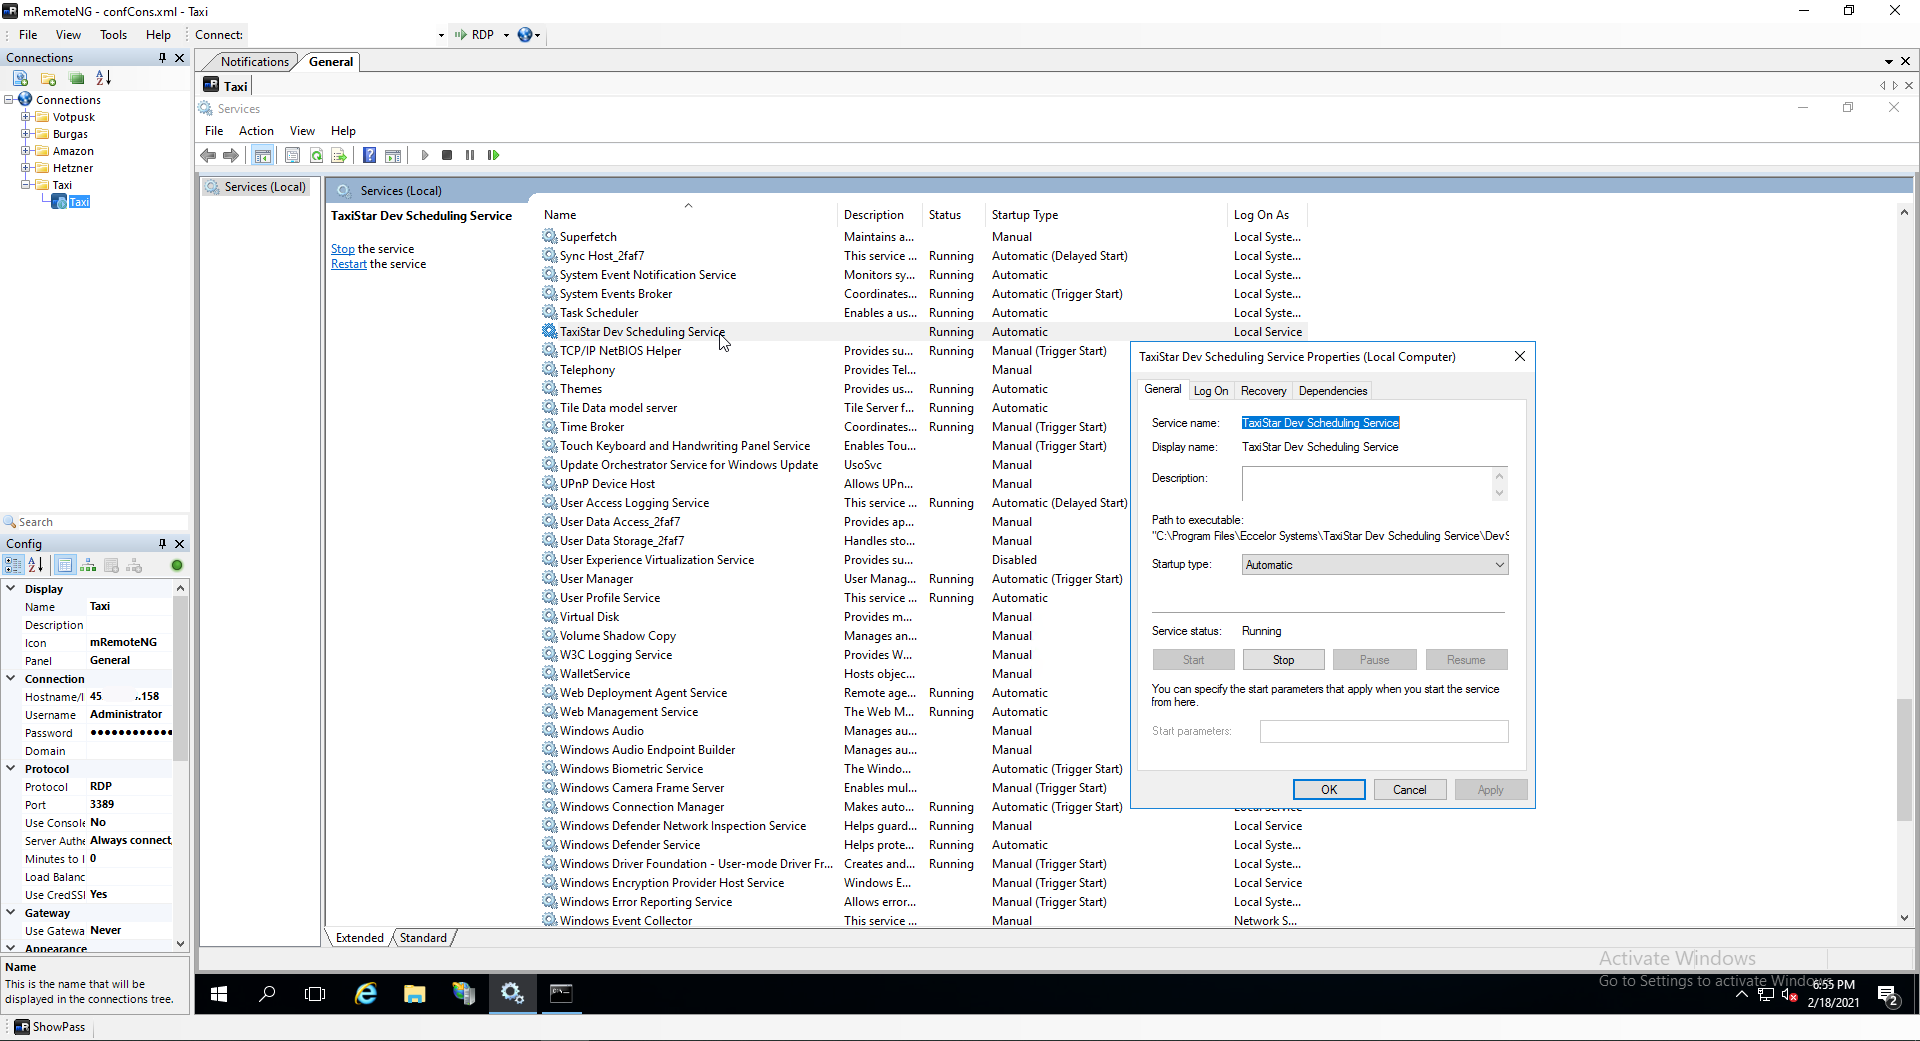Select Services (Local) node in left tree
The width and height of the screenshot is (1920, 1041).
coord(256,187)
